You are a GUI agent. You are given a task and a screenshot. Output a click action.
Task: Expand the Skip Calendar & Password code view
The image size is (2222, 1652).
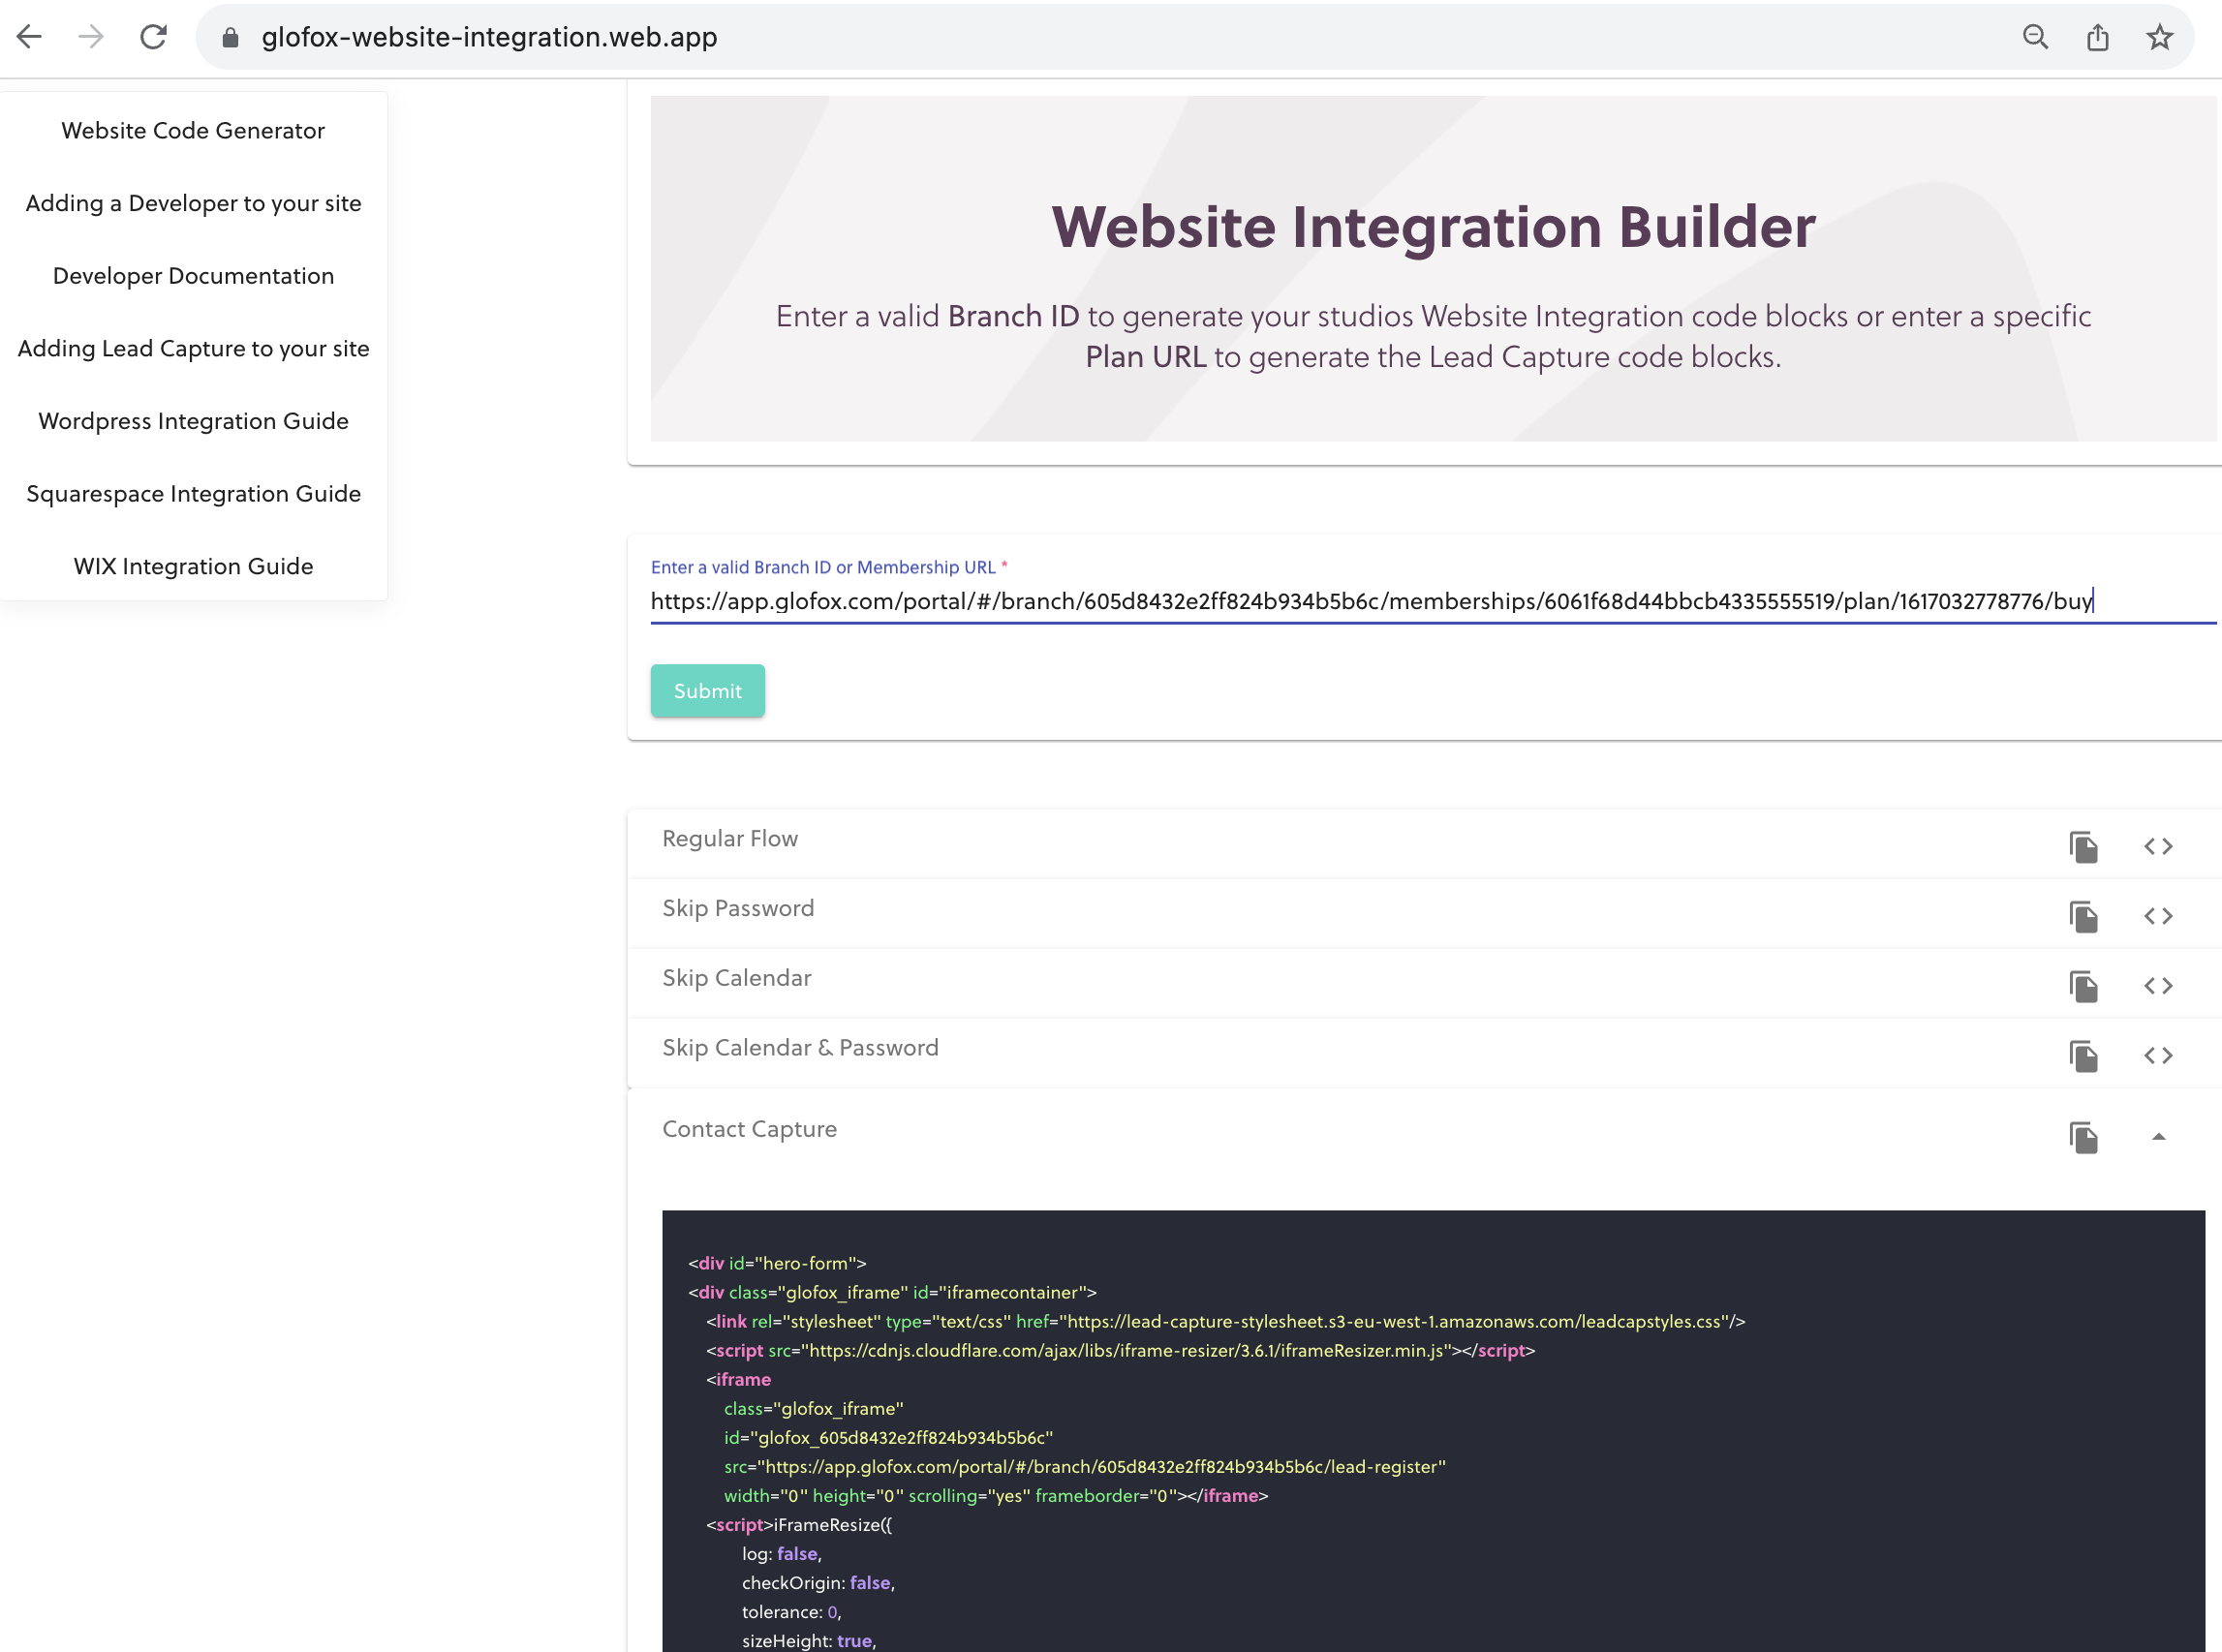[x=2158, y=1055]
